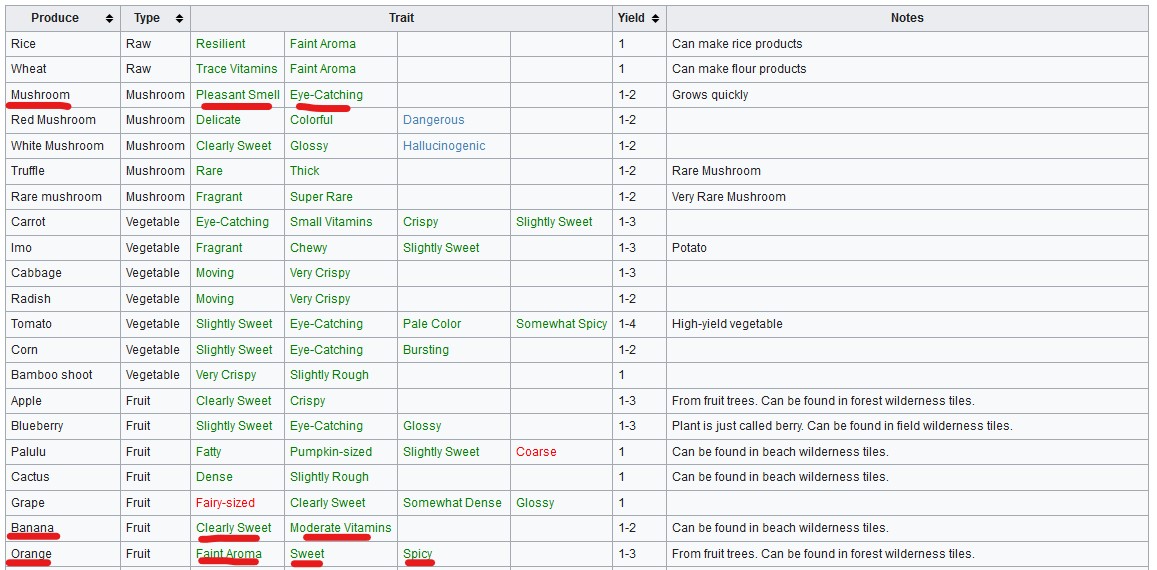Open the red Coarse trait link
Viewport: 1157px width, 570px height.
pos(535,452)
